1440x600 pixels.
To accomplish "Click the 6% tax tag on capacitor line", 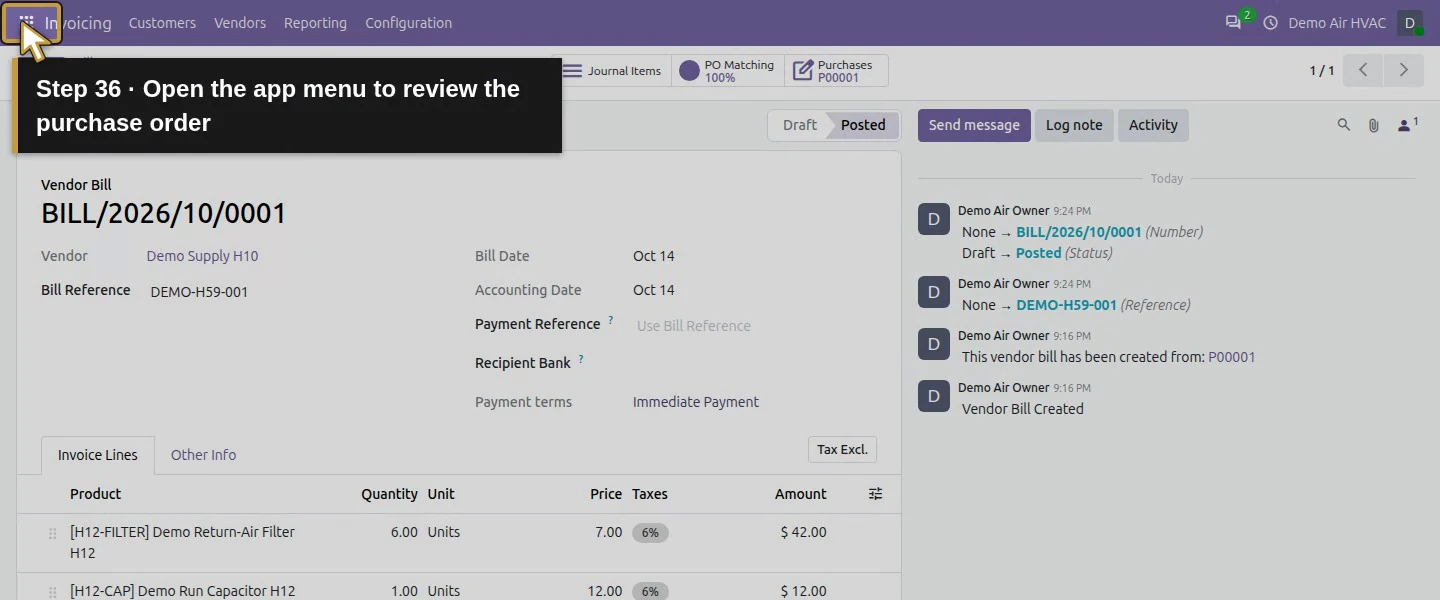I will coord(650,591).
